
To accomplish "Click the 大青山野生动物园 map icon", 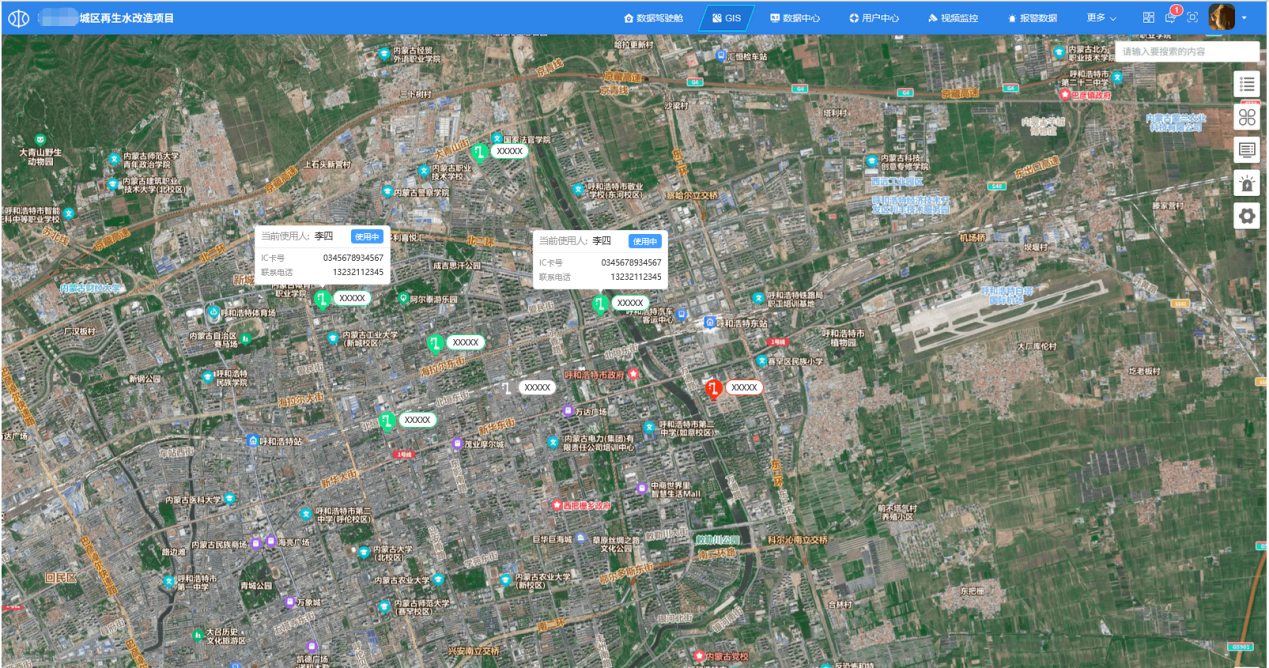I will click(40, 139).
